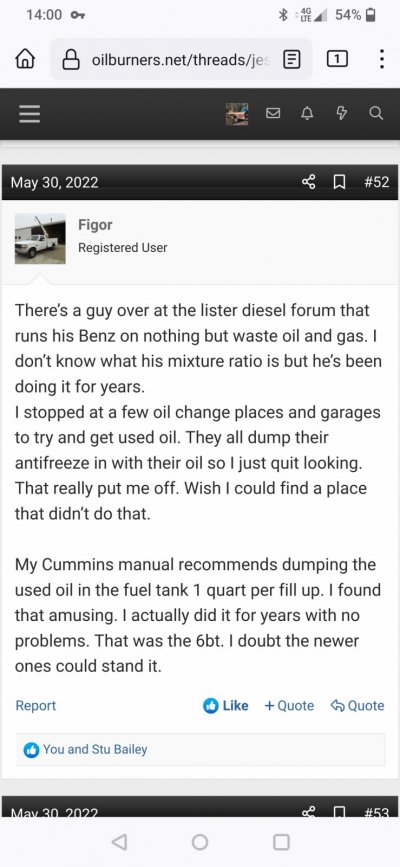This screenshot has height=867, width=400.
Task: Open the browser three-dot overflow menu
Action: (382, 59)
